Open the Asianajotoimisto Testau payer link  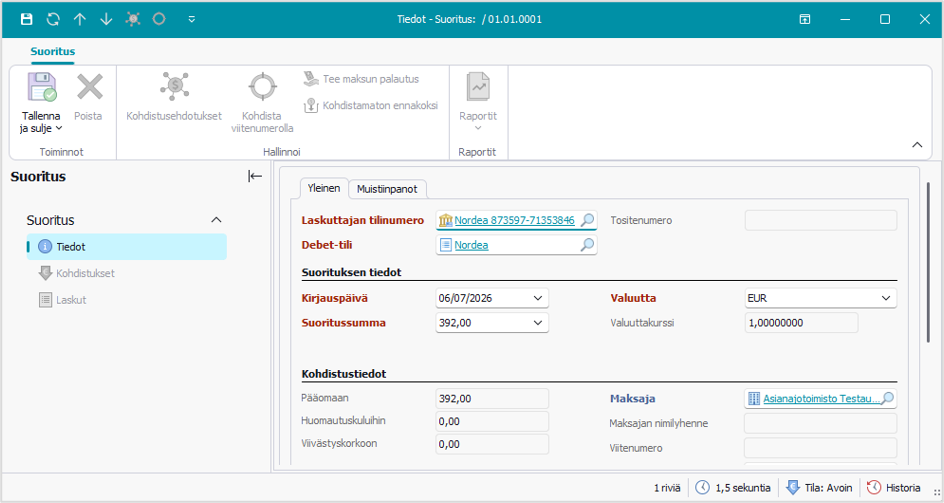[821, 398]
